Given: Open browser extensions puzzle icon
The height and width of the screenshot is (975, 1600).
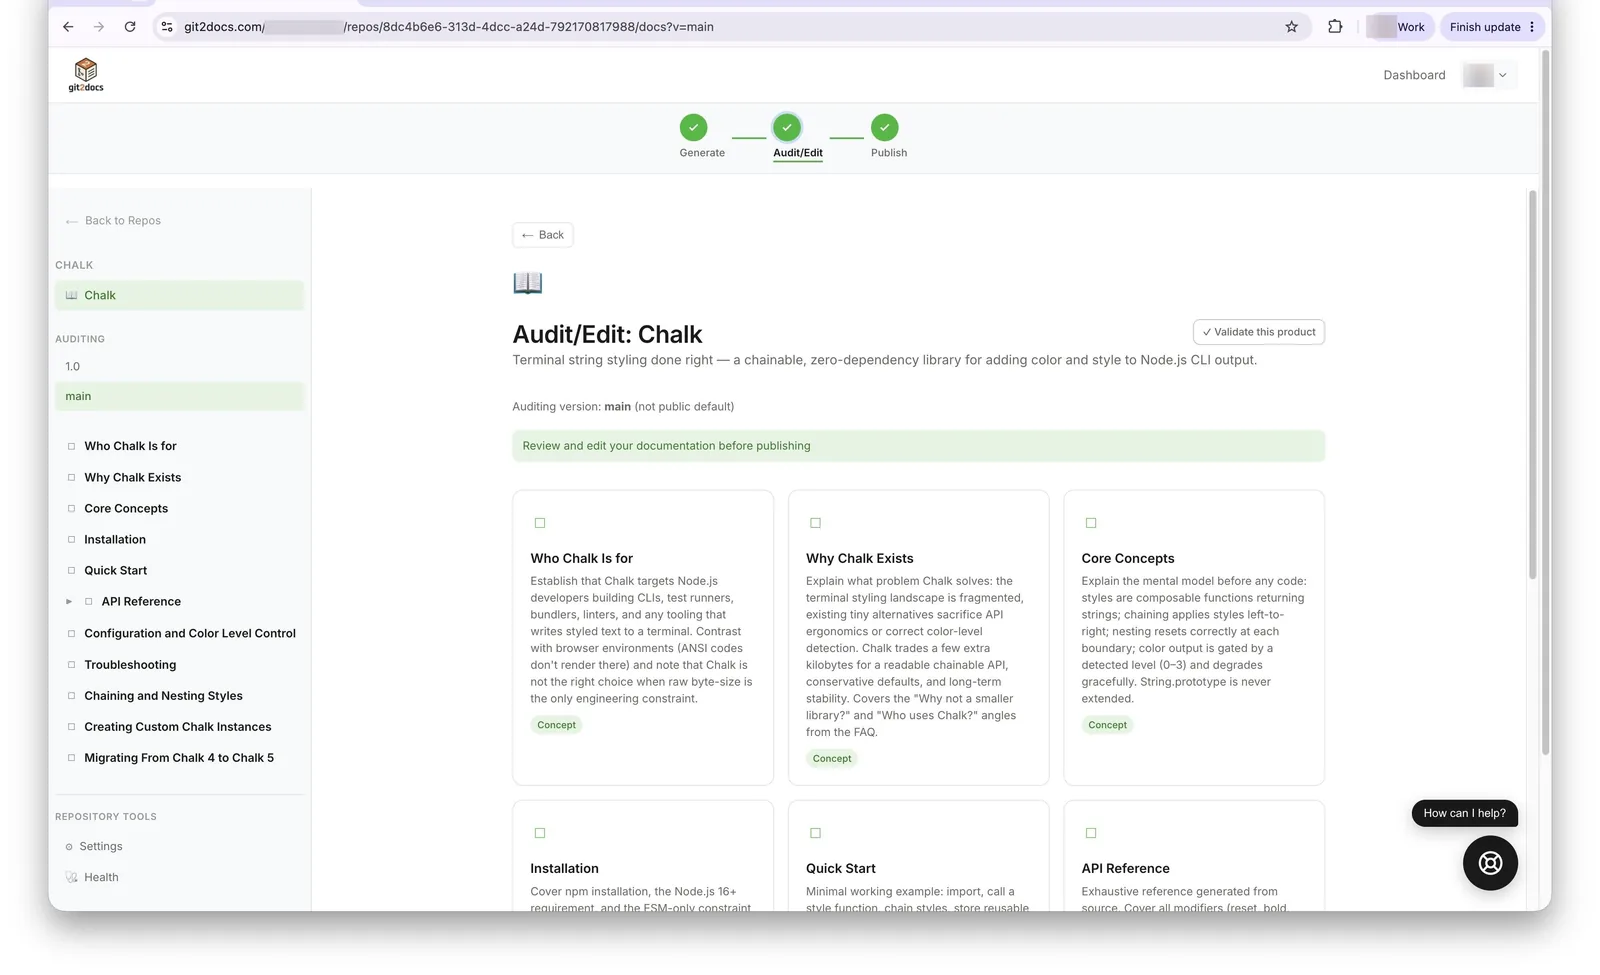Looking at the screenshot, I should click(1335, 27).
